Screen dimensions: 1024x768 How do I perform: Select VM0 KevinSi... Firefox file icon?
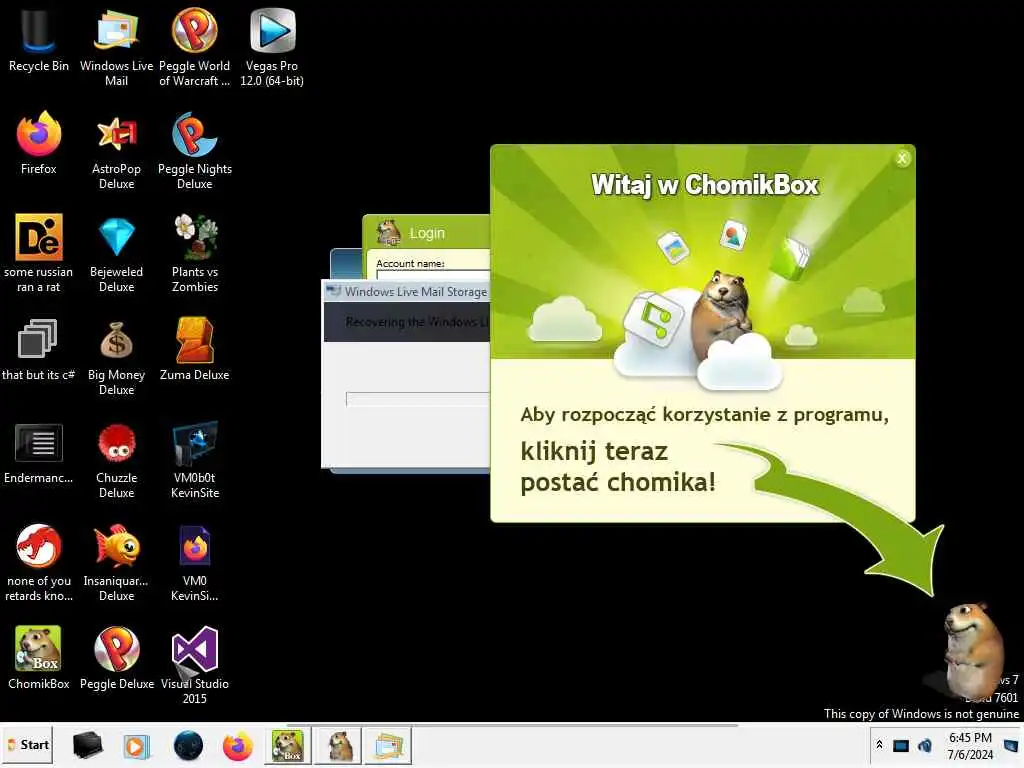point(195,563)
